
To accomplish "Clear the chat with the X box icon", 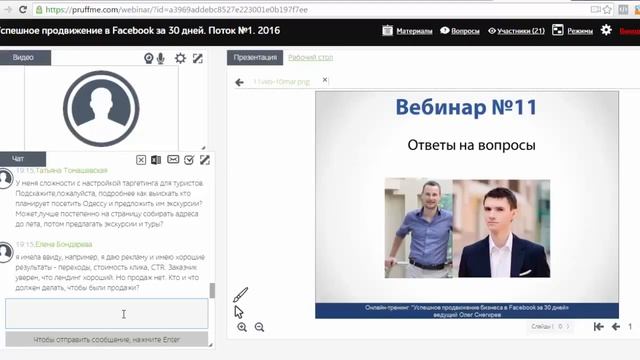I will tap(141, 160).
